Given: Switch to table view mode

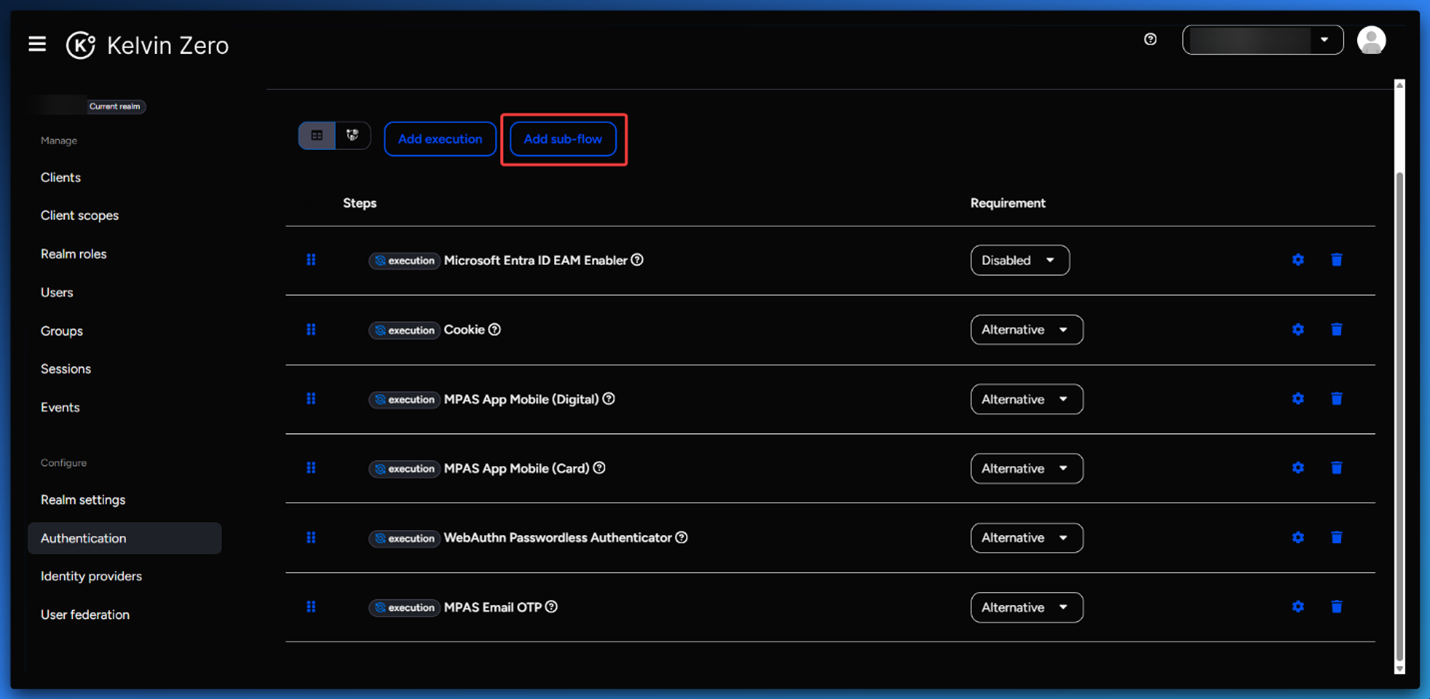Looking at the screenshot, I should tap(317, 136).
